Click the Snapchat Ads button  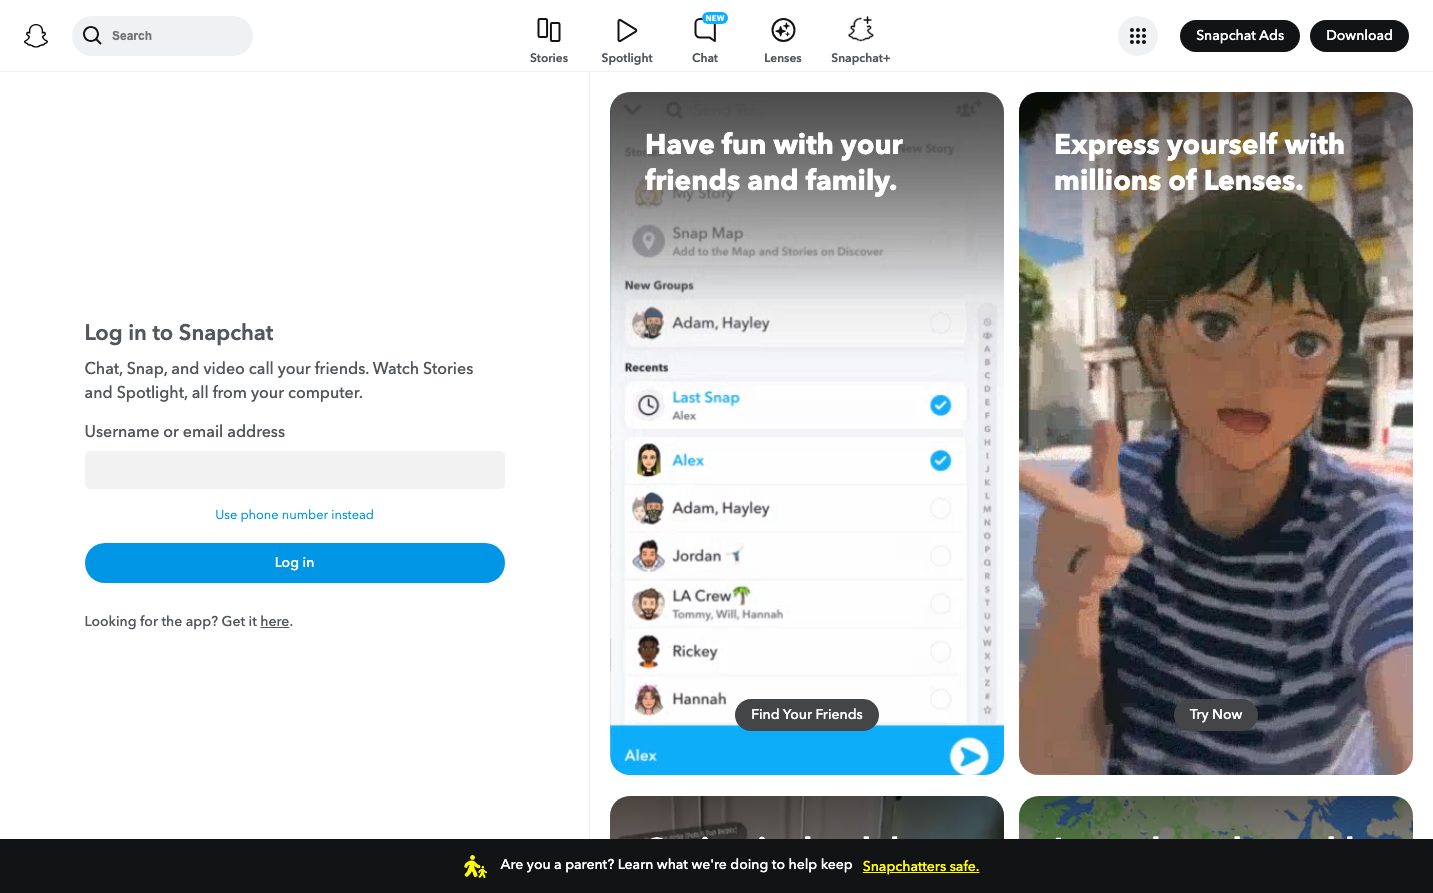point(1239,36)
